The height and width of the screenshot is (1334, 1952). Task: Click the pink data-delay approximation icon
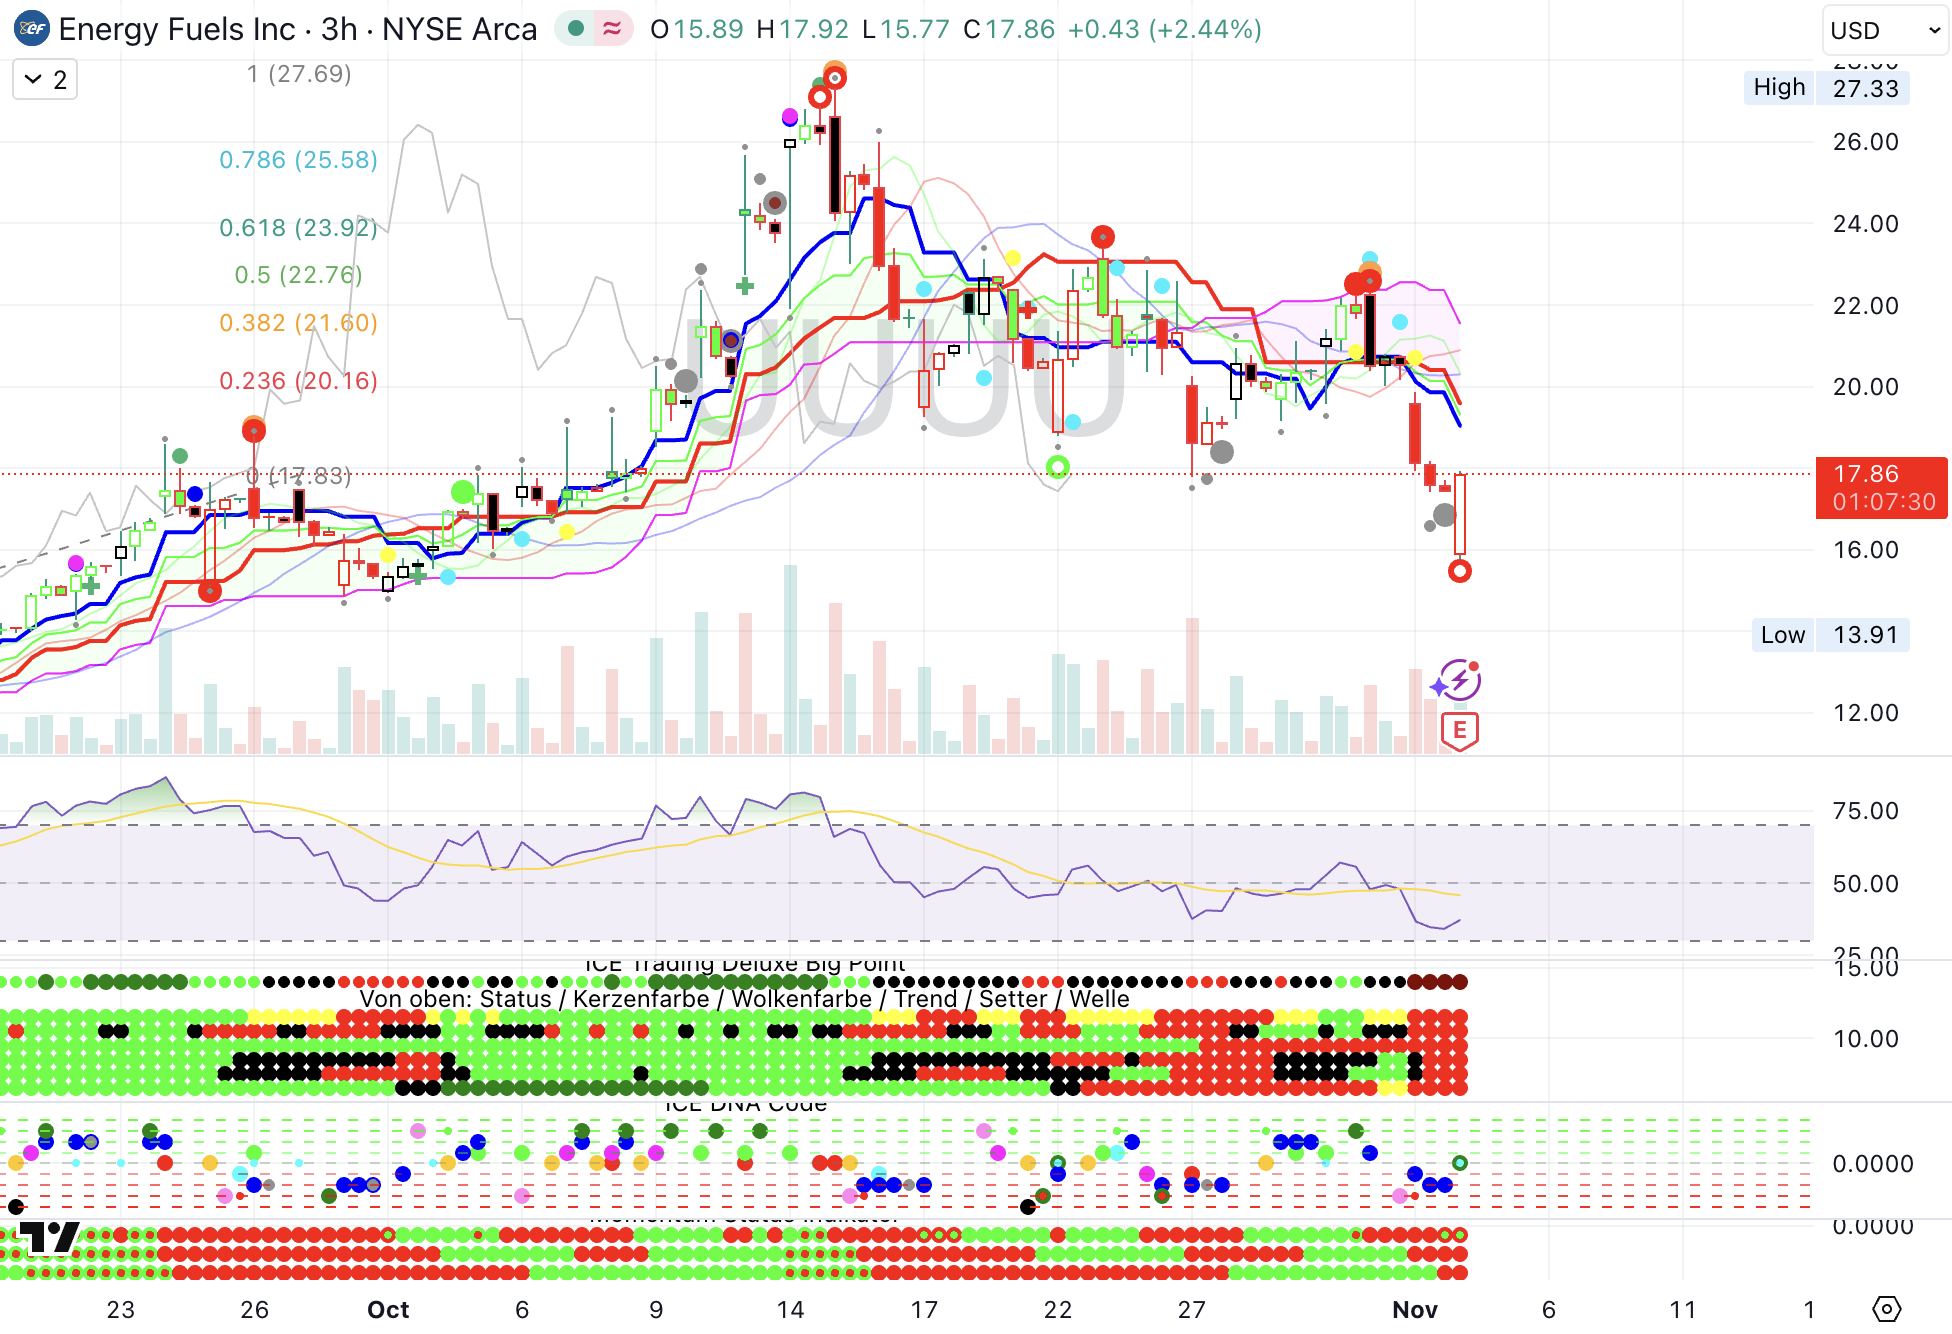coord(612,29)
